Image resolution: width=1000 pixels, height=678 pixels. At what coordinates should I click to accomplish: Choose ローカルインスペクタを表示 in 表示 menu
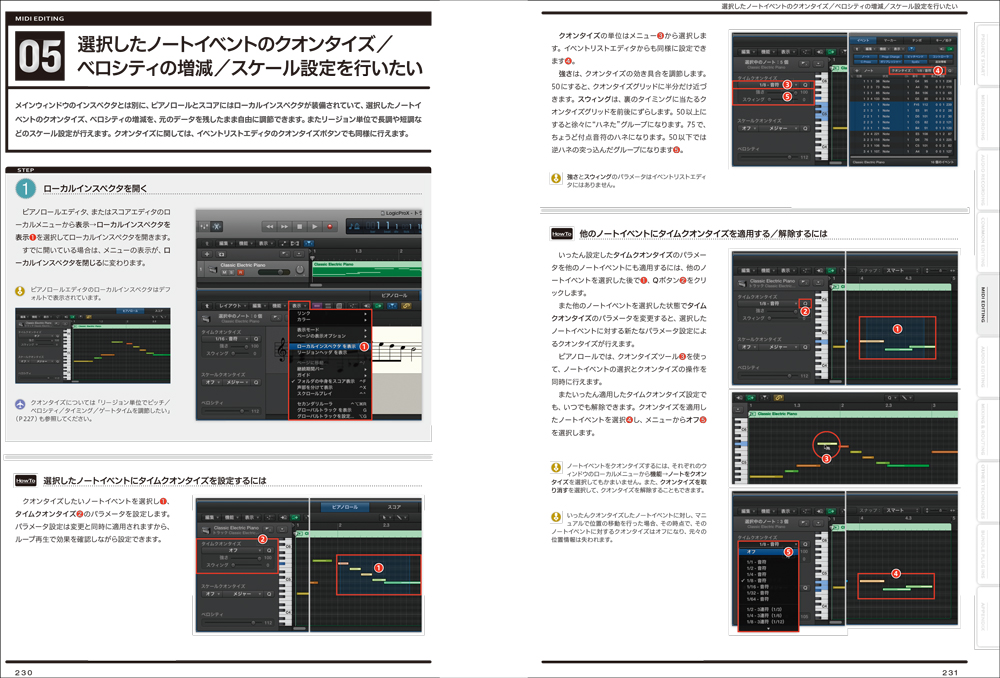coord(330,346)
